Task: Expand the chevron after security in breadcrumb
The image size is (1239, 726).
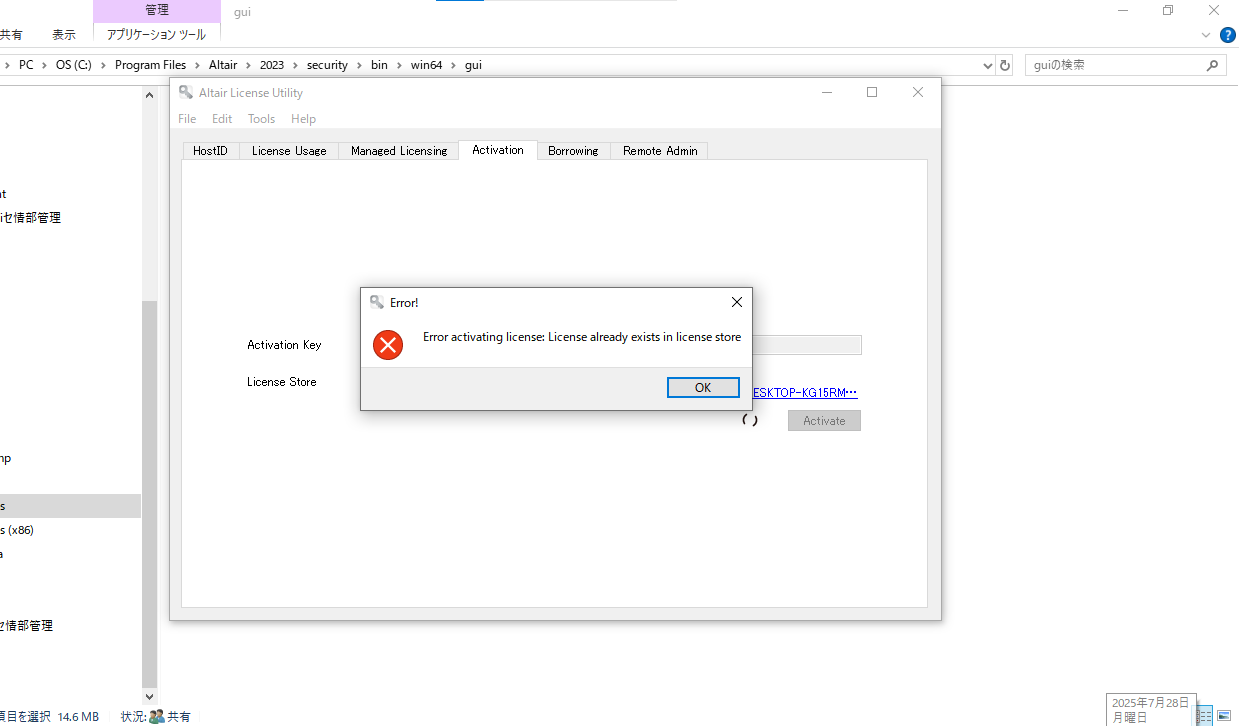Action: pyautogui.click(x=360, y=65)
